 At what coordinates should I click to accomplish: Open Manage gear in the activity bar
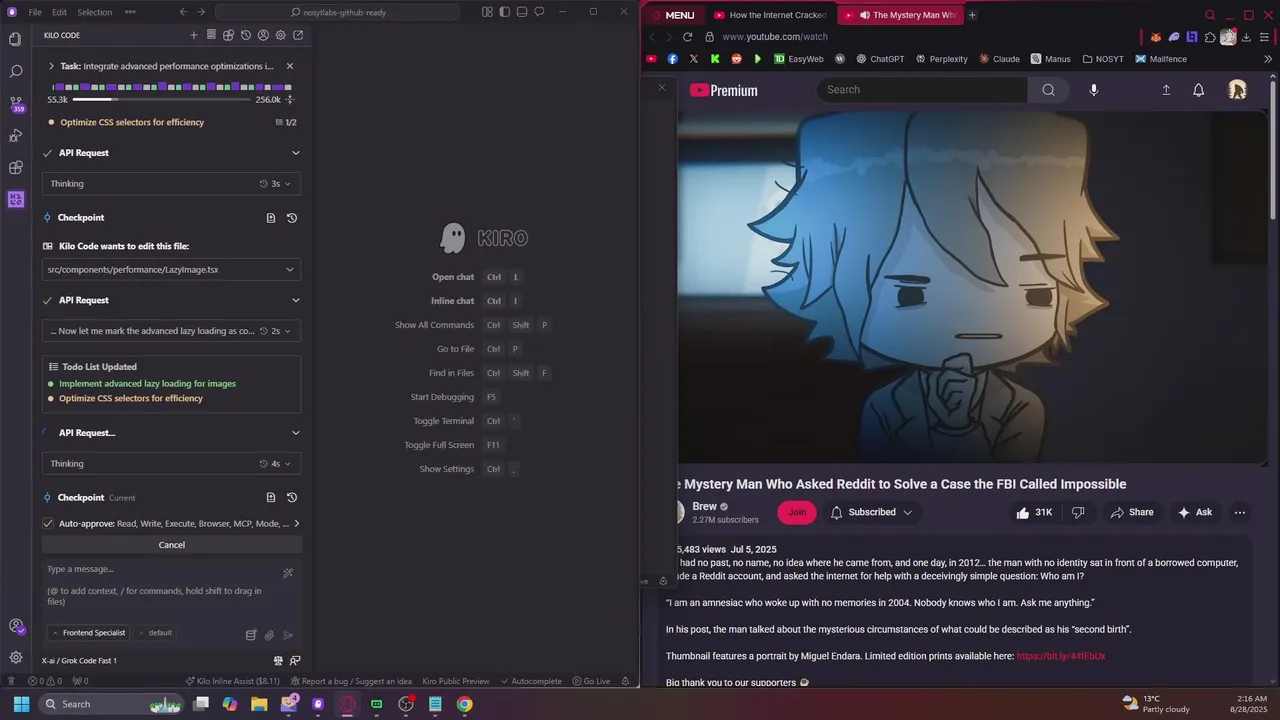pyautogui.click(x=15, y=657)
